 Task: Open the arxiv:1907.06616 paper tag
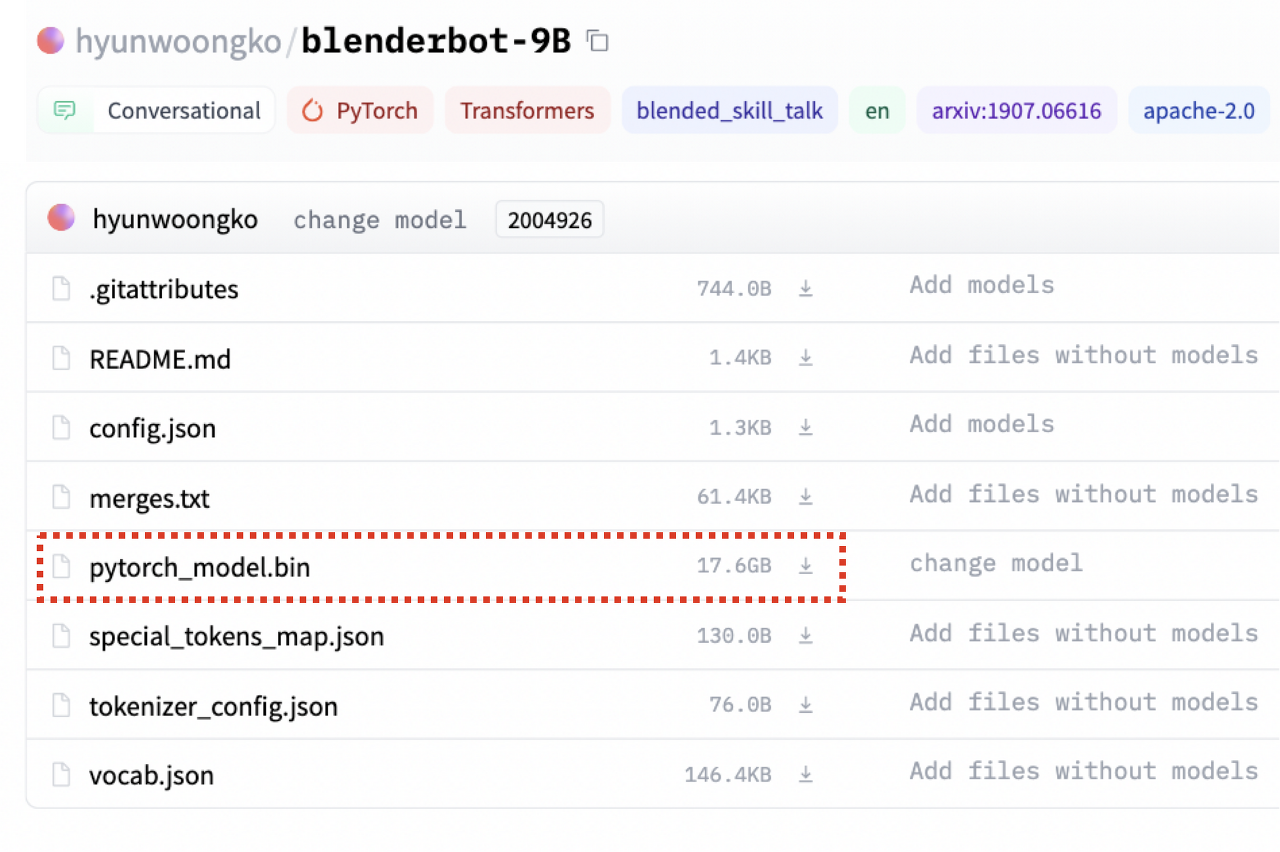[1017, 110]
